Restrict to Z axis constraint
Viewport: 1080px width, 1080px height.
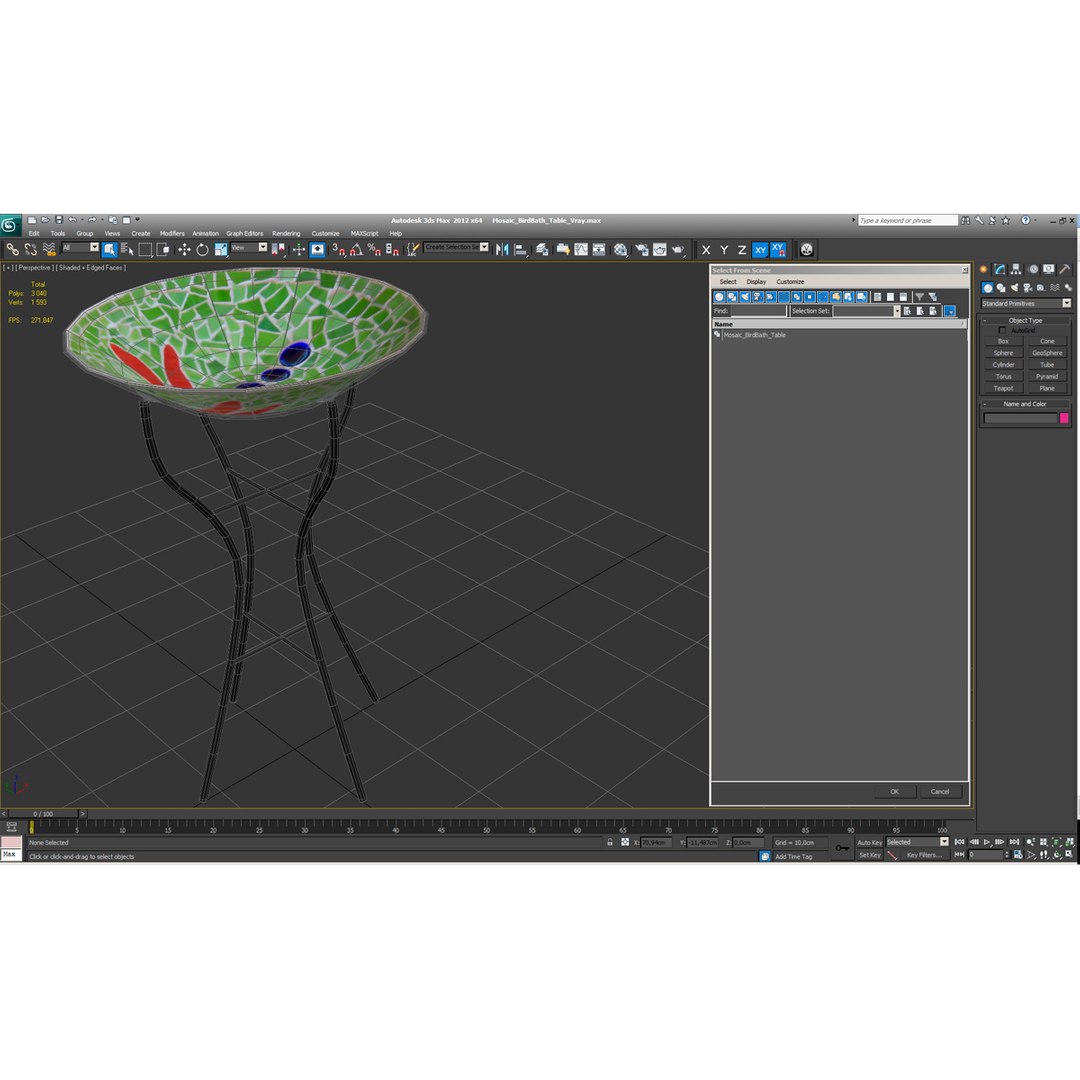point(742,250)
